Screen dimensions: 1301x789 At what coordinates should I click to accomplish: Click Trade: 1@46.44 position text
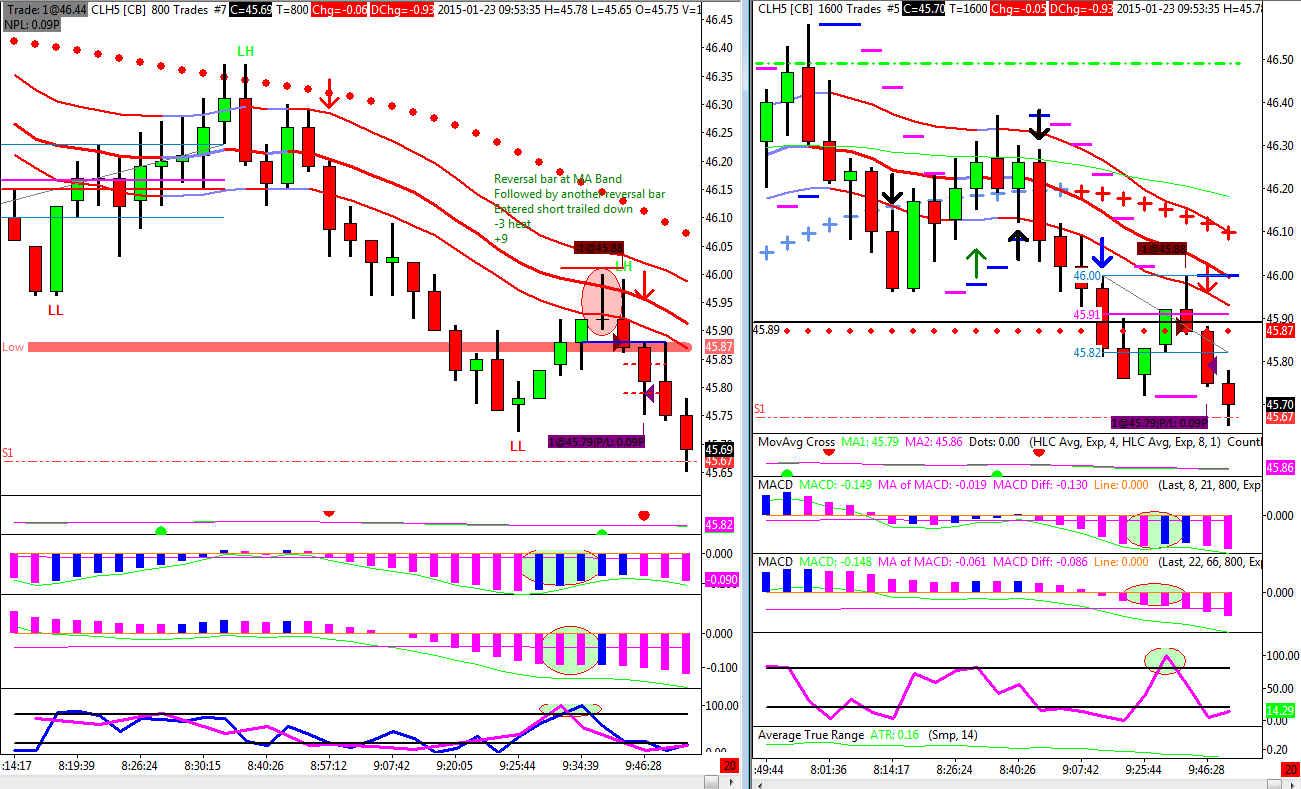click(x=45, y=8)
